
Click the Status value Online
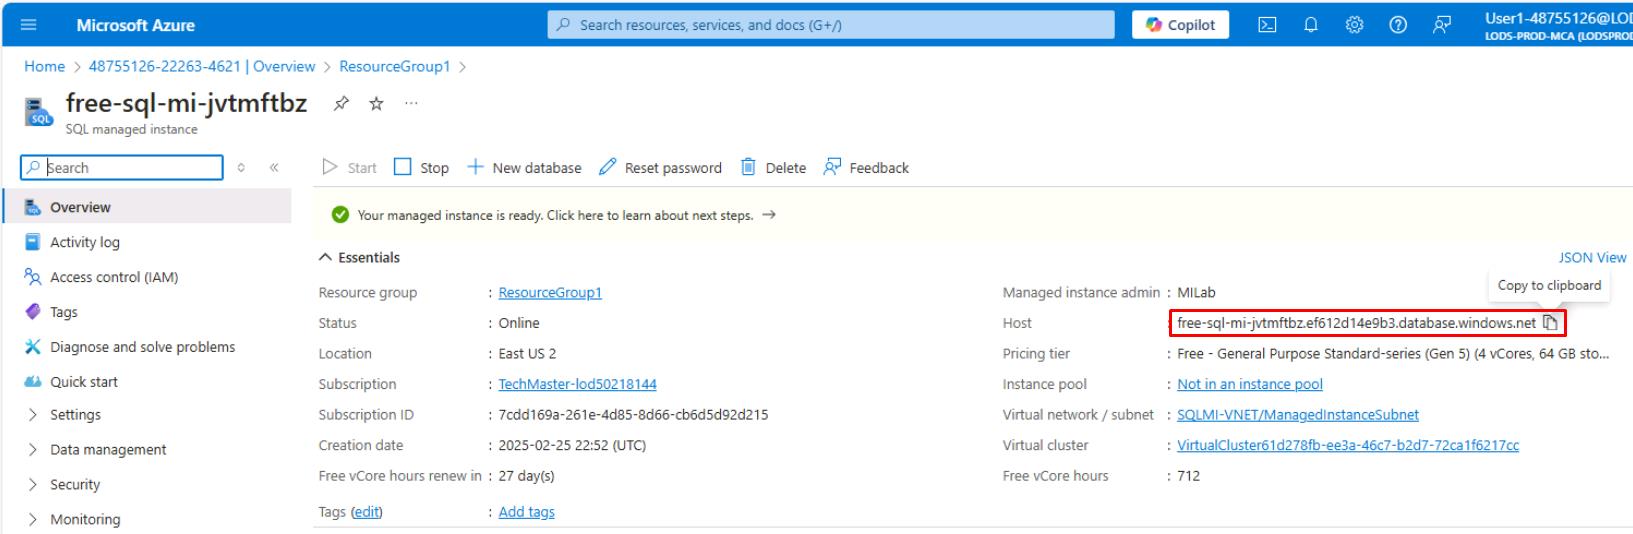coord(519,323)
